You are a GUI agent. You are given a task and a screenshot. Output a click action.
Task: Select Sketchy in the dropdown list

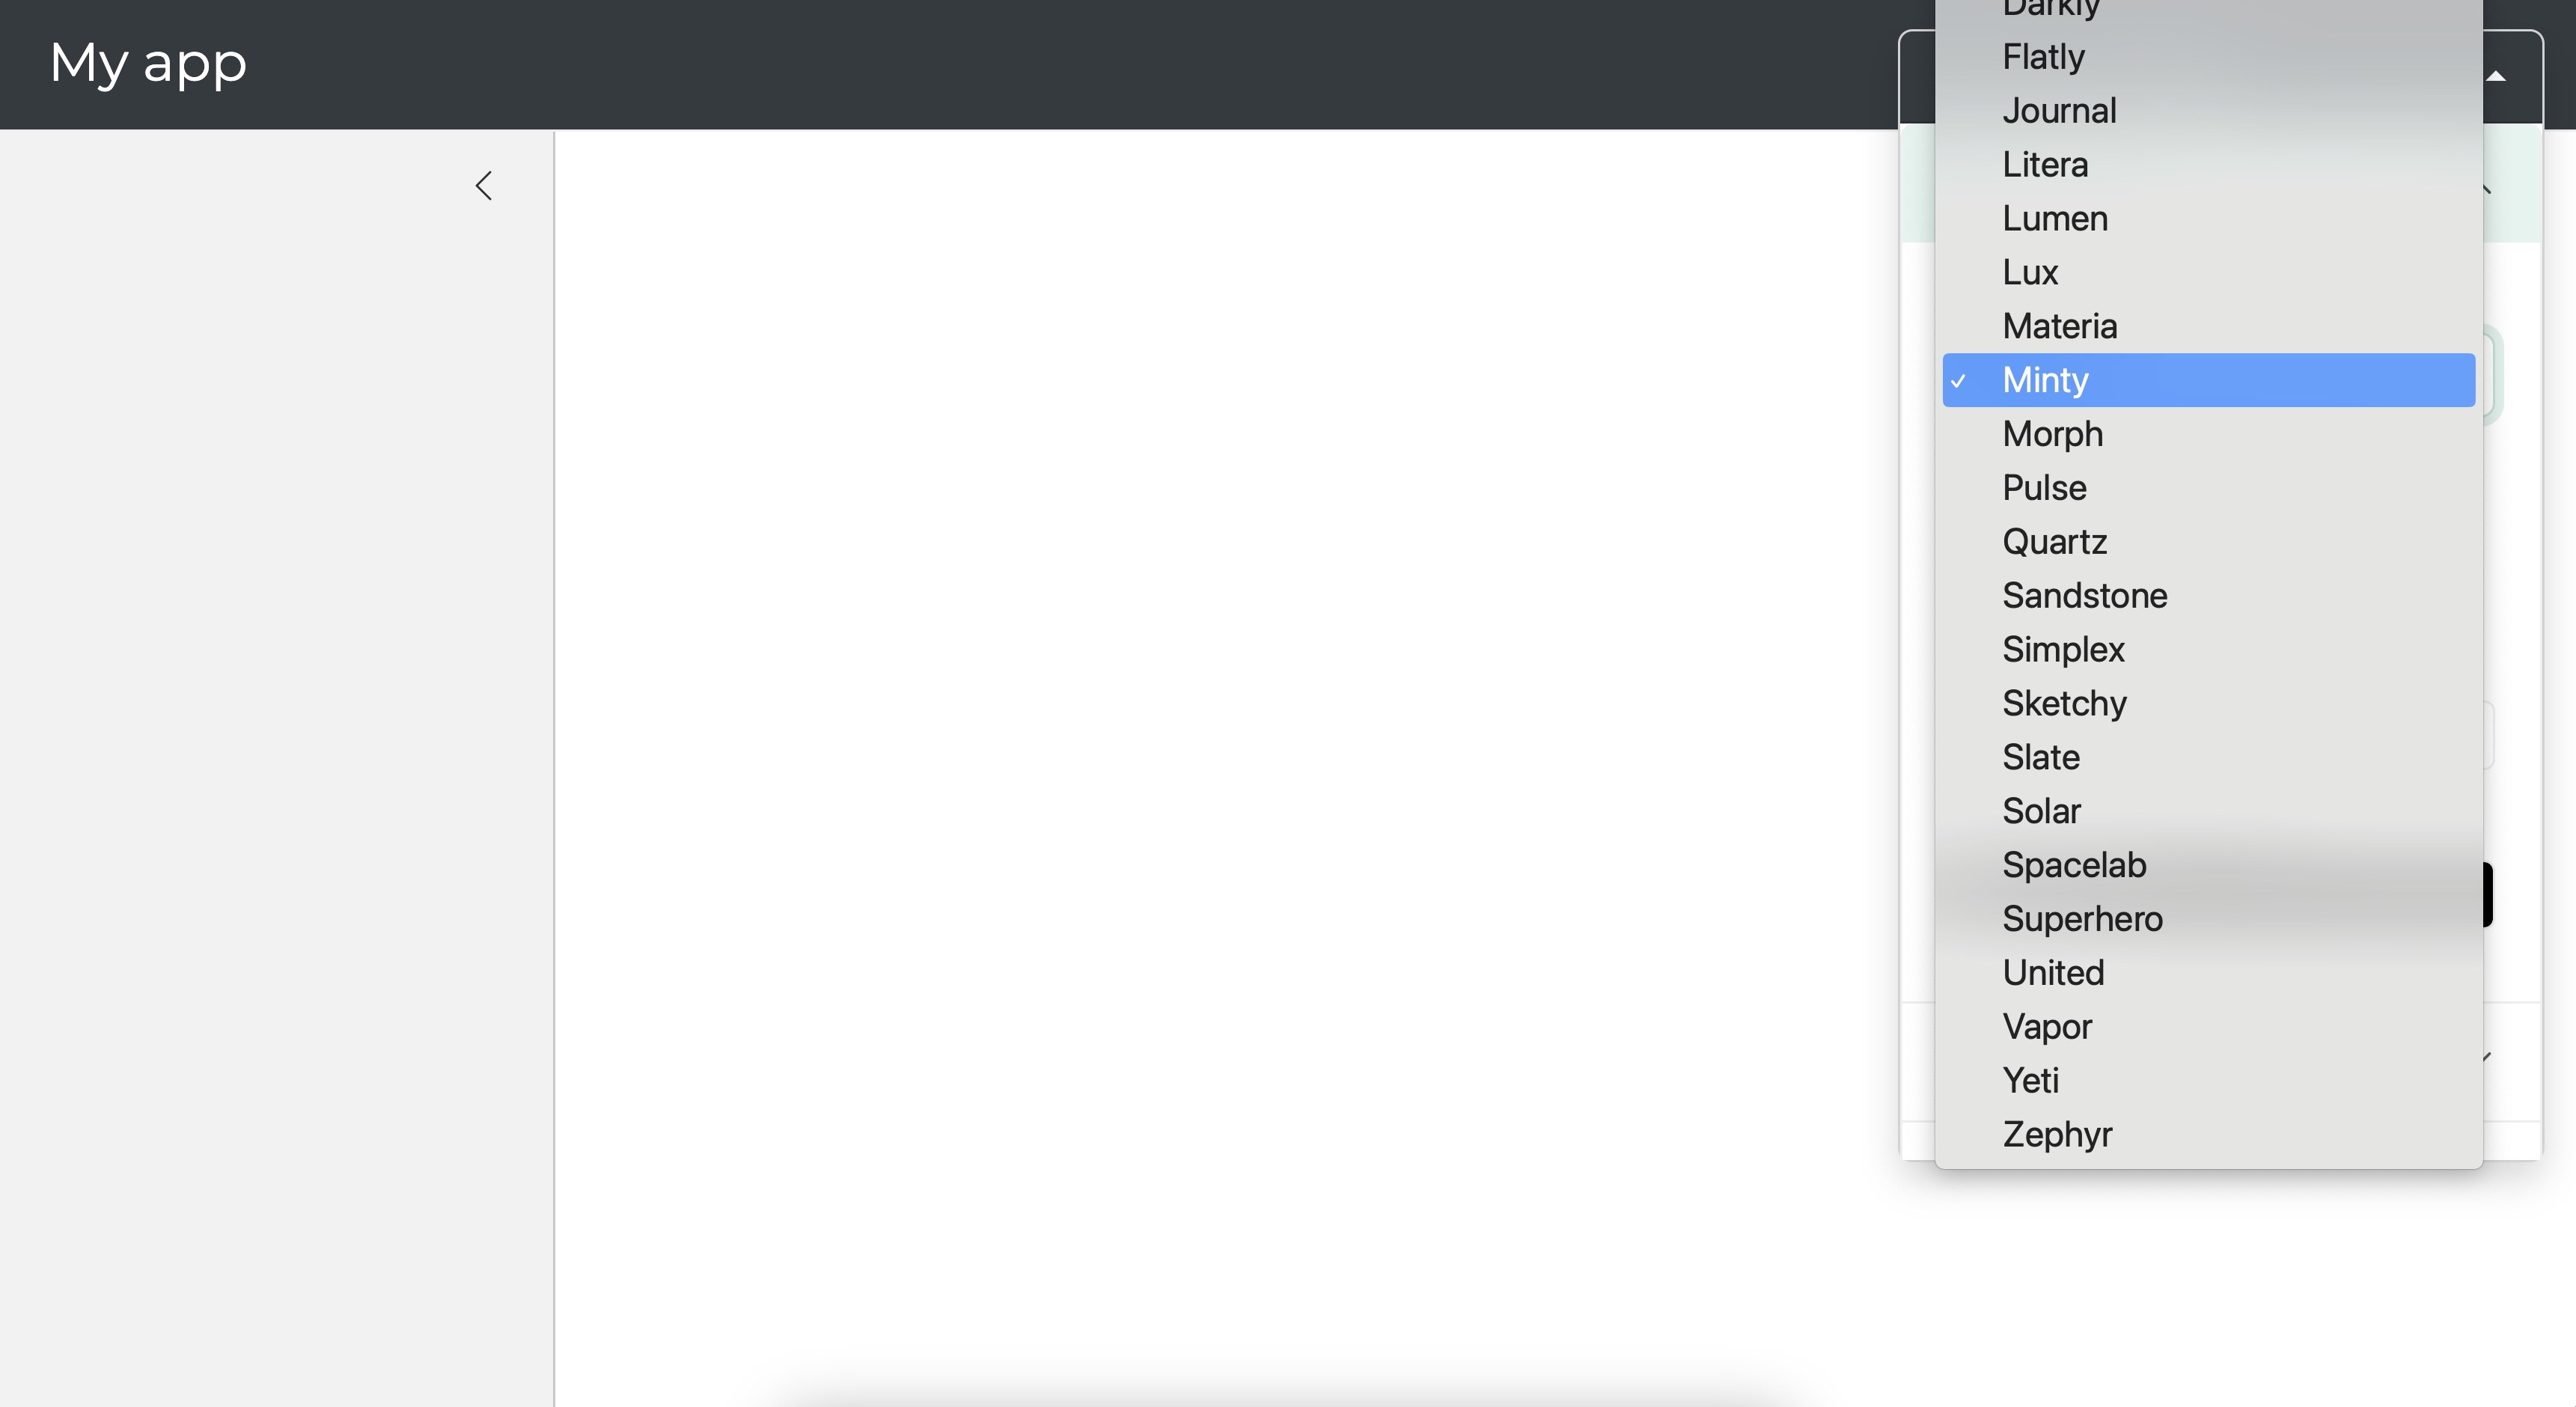[2208, 704]
